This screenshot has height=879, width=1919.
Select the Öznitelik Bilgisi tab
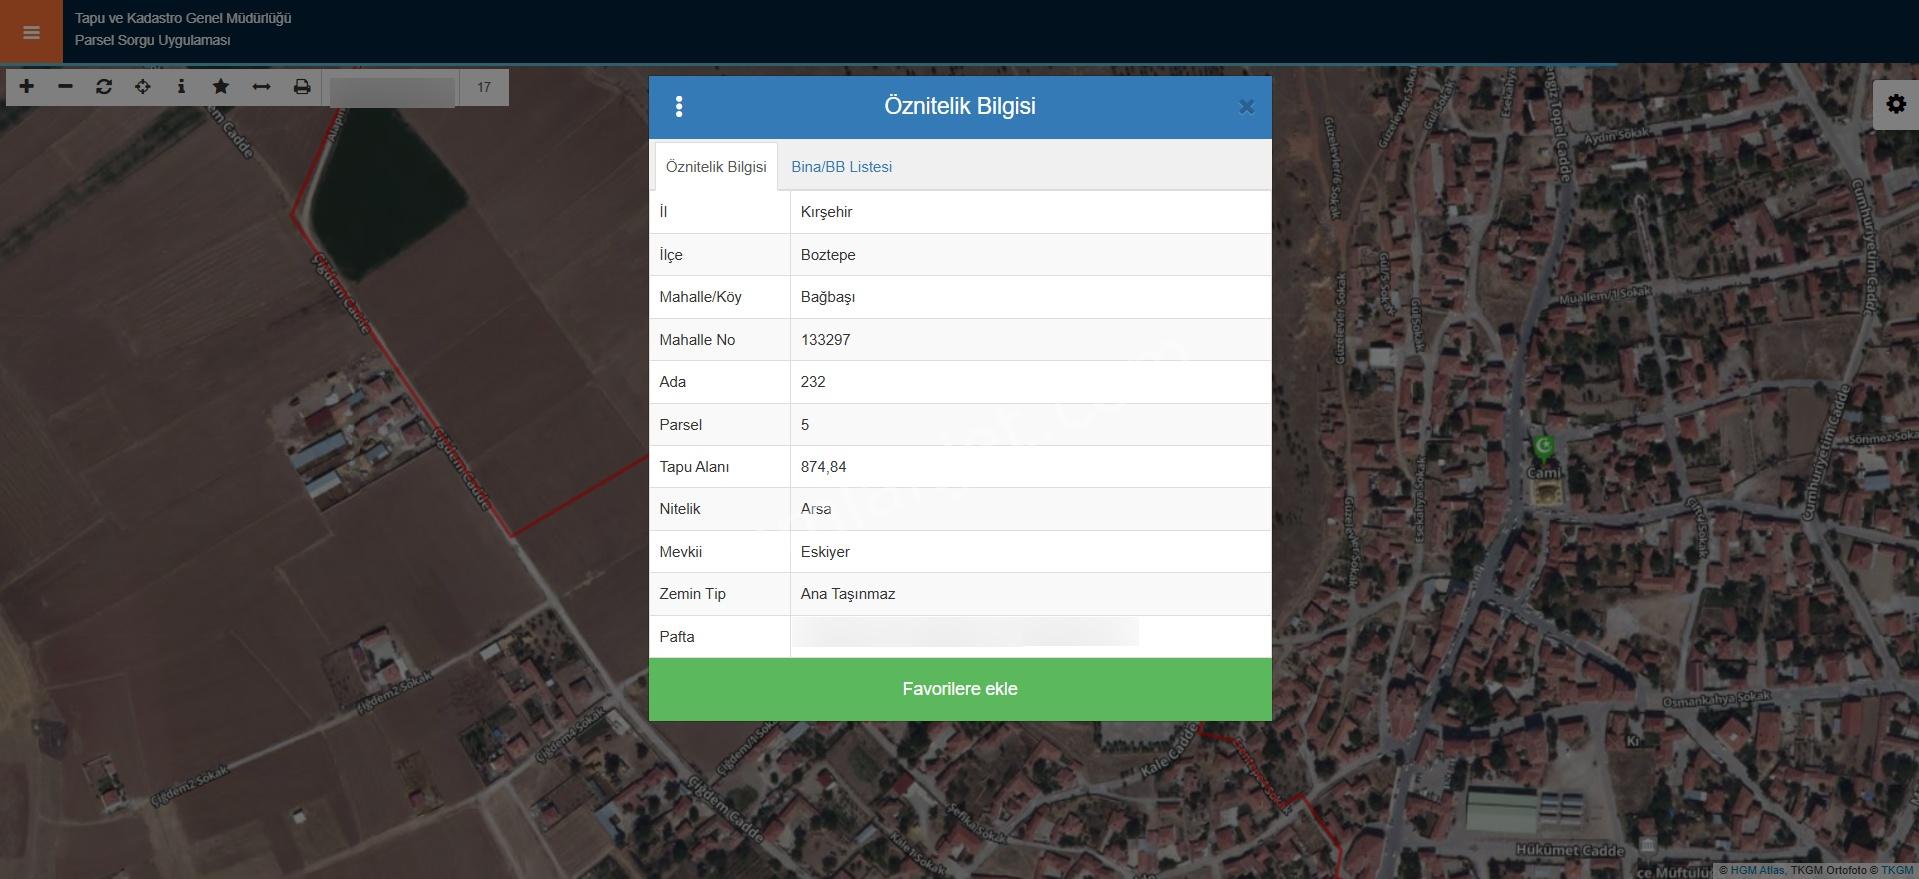(716, 167)
